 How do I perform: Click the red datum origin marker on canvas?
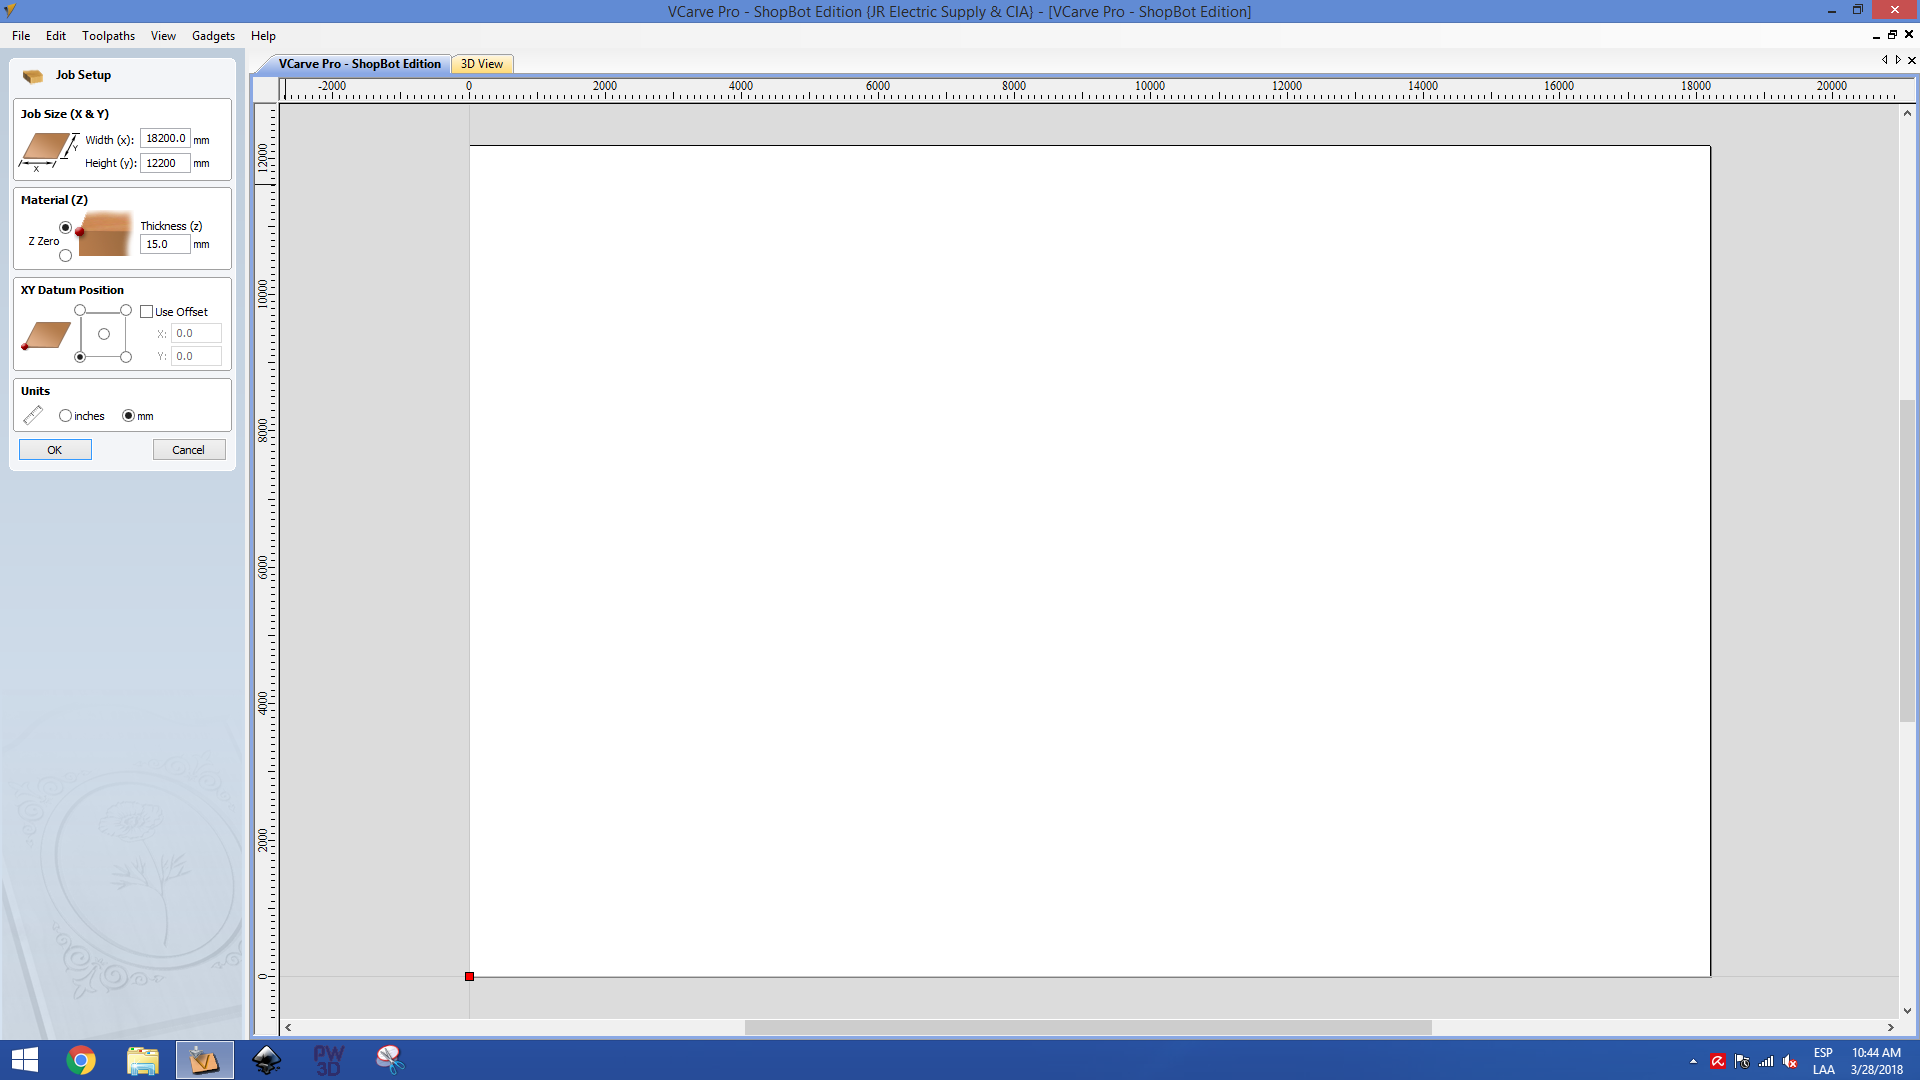(x=469, y=976)
